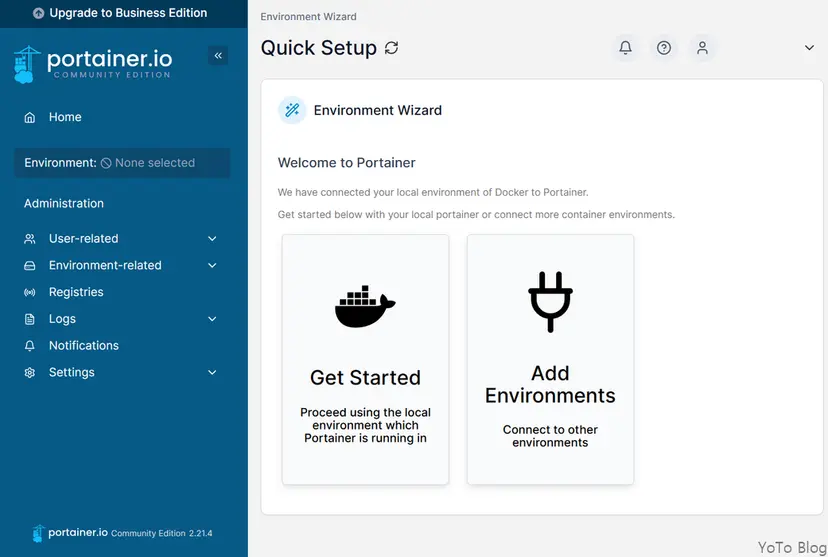Click text 'Get started below with your local portainer'
This screenshot has width=828, height=557.
[476, 215]
